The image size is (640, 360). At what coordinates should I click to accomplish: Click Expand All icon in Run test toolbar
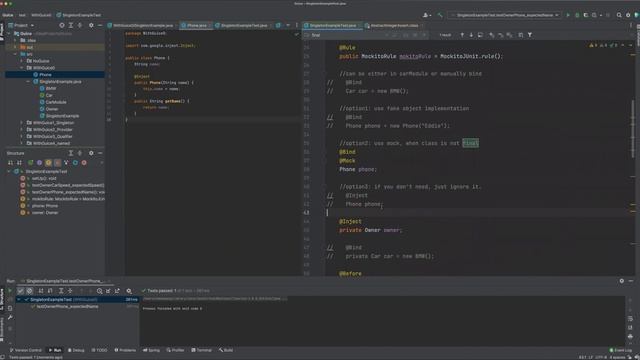tap(61, 291)
